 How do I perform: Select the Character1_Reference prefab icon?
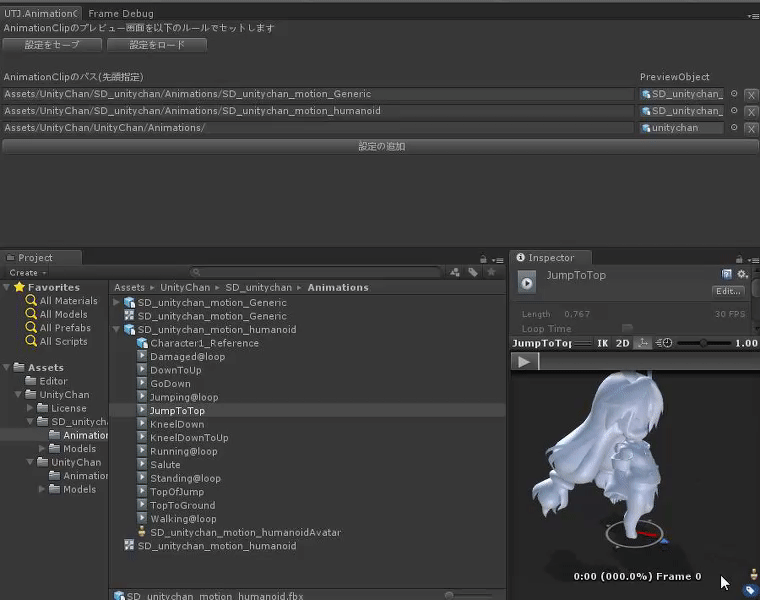click(142, 343)
